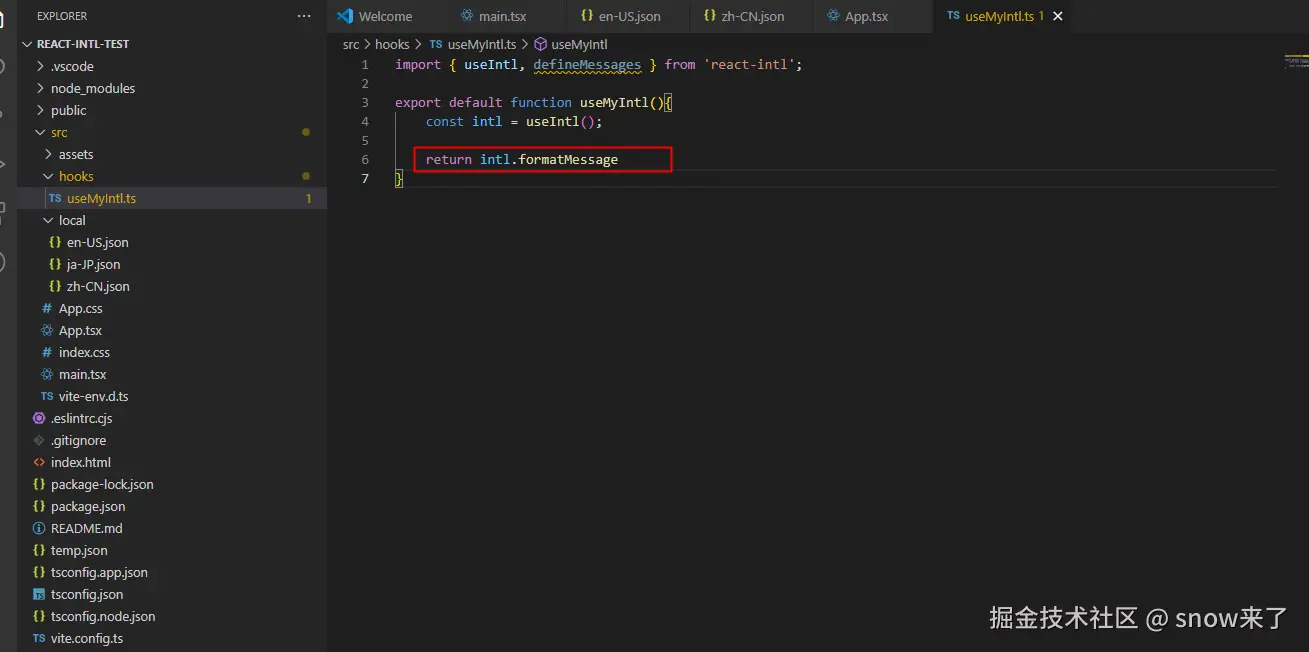Viewport: 1309px width, 652px height.
Task: Open Explorer more actions ellipsis menu
Action: click(x=304, y=16)
